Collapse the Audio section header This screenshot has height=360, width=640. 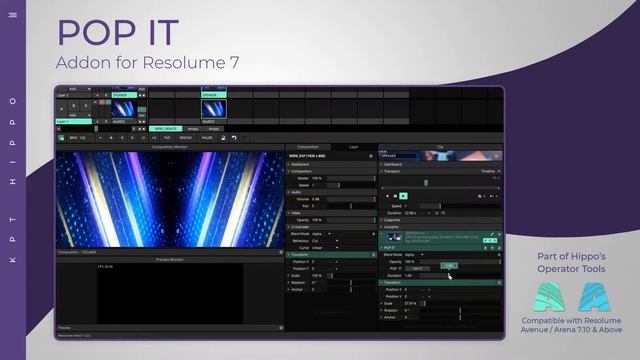point(331,192)
